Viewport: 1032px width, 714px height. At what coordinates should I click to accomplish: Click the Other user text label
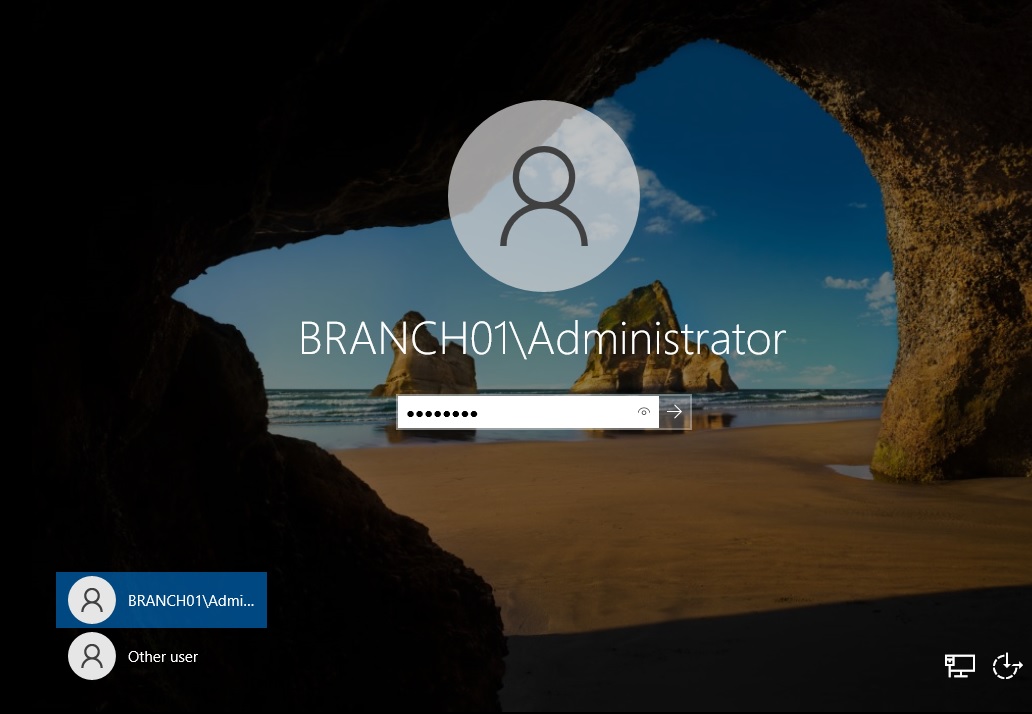[x=163, y=657]
